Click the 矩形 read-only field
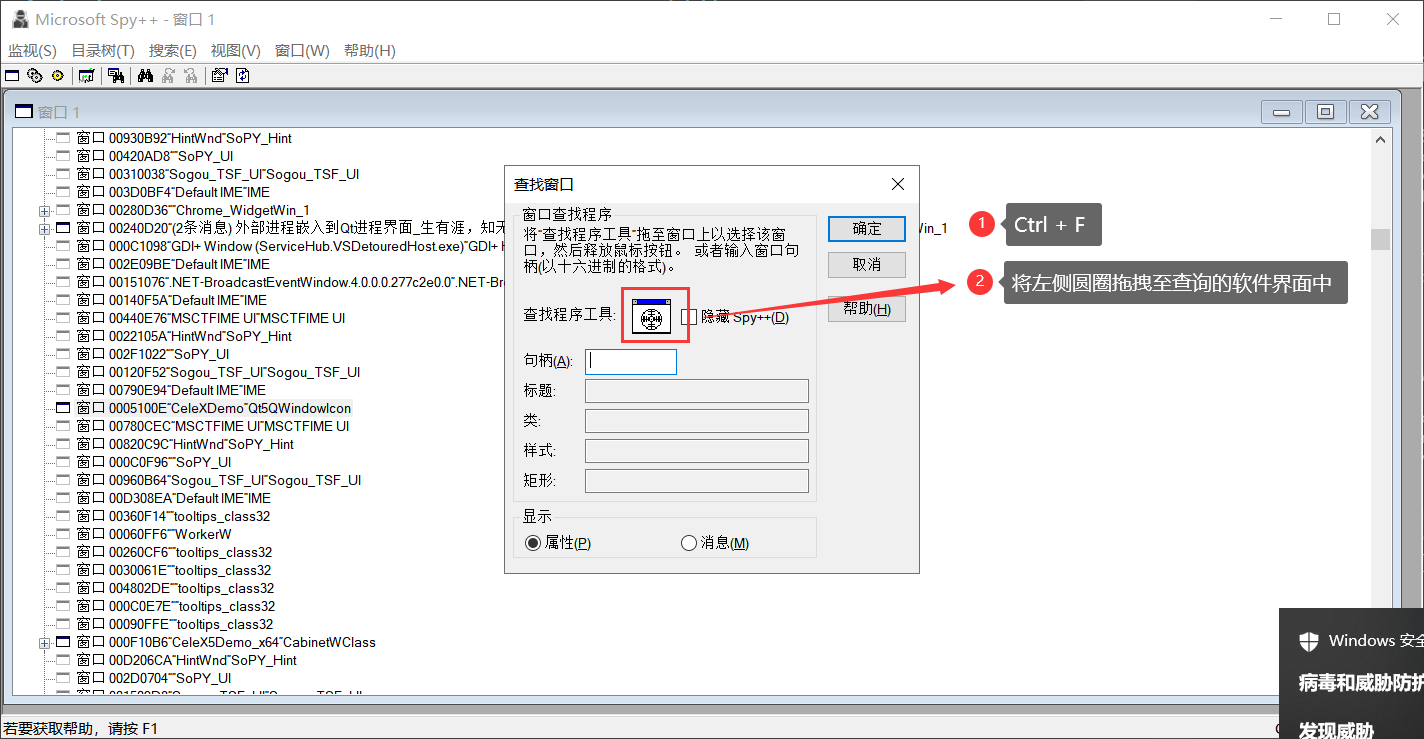Screen dimensions: 1424x739 click(697, 481)
